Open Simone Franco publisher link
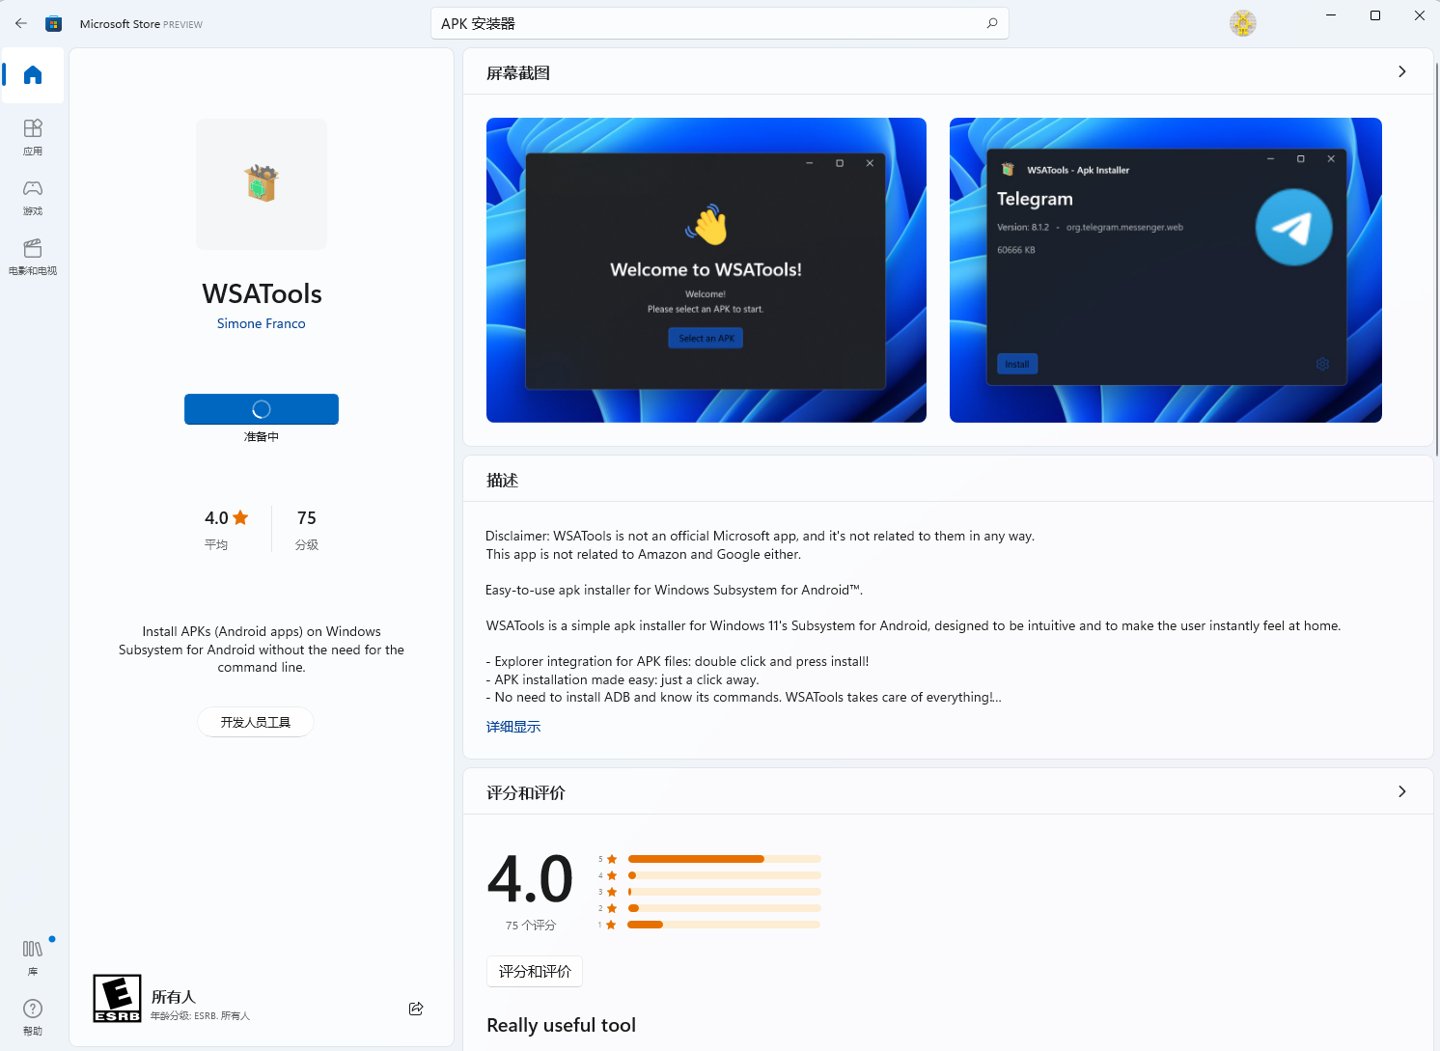 point(261,323)
